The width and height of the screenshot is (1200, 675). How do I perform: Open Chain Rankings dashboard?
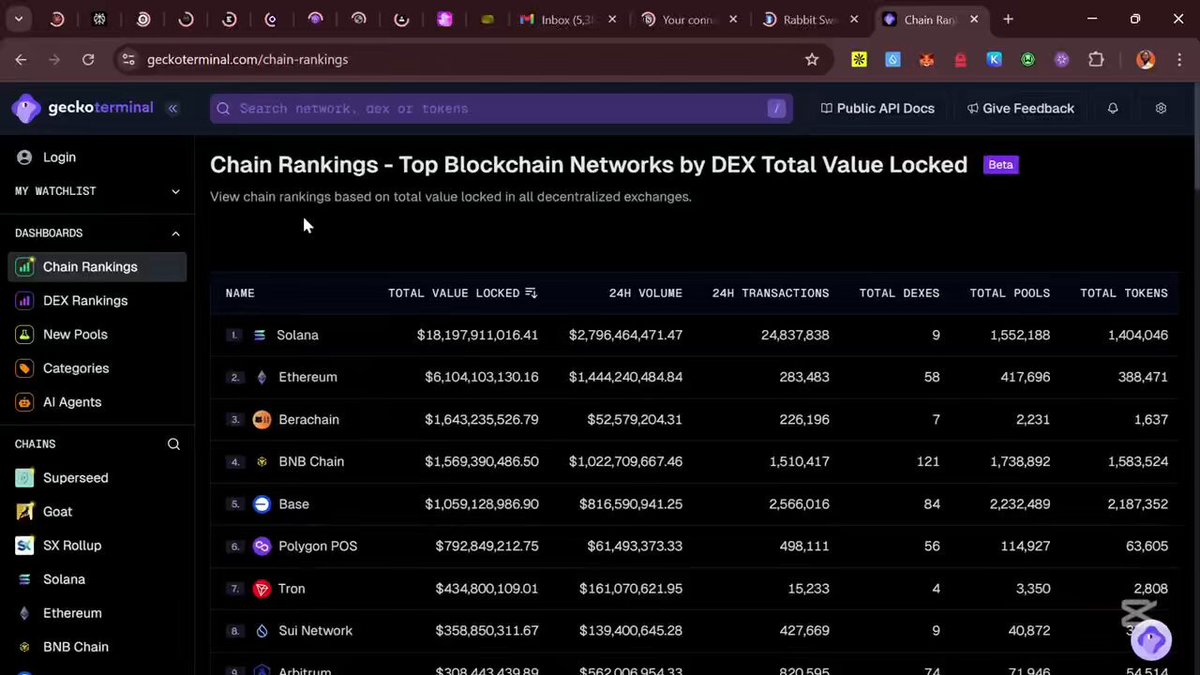[97, 267]
